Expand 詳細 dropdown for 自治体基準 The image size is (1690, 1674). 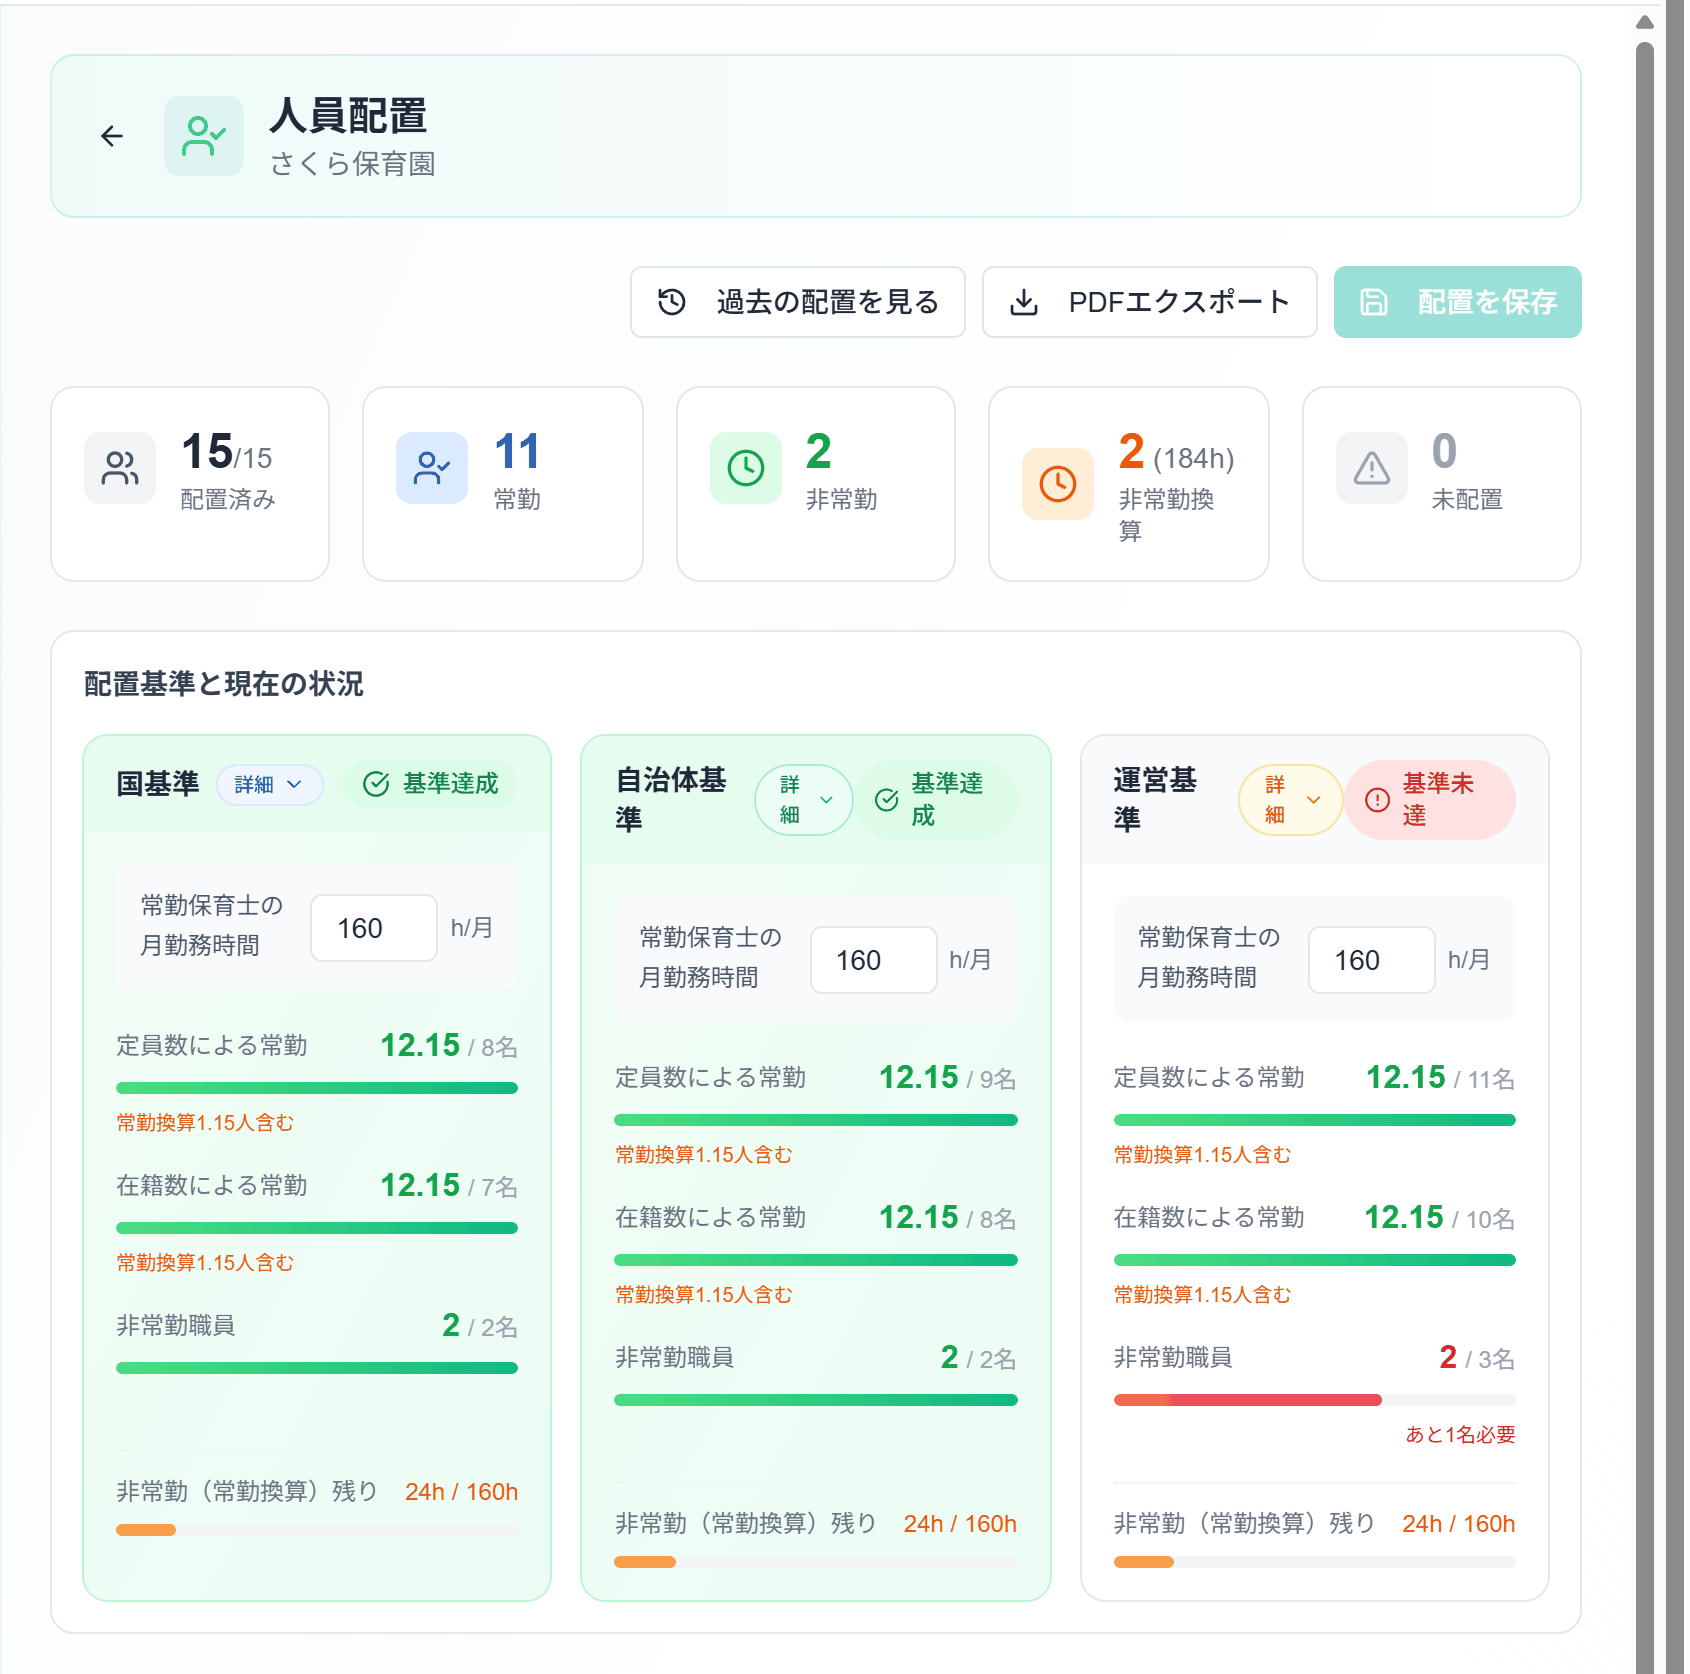[804, 800]
